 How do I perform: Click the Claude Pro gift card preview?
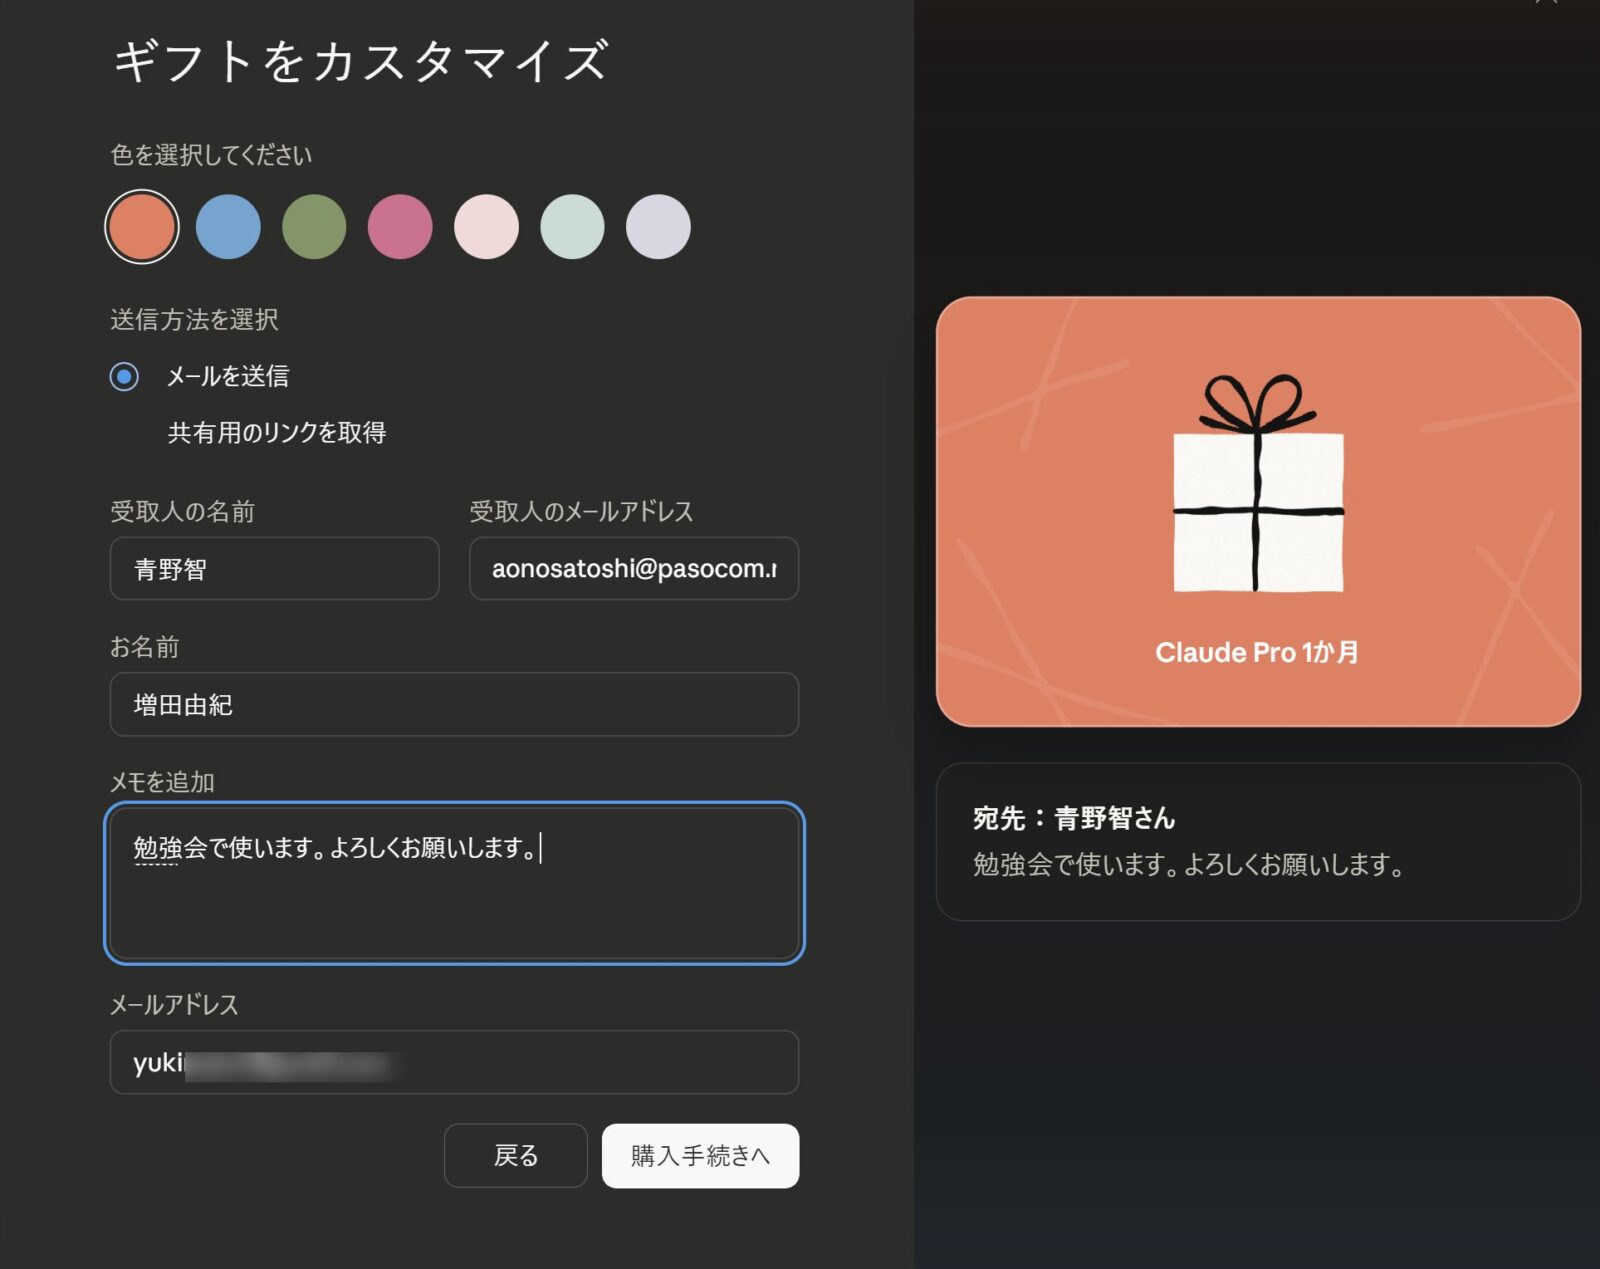1258,512
